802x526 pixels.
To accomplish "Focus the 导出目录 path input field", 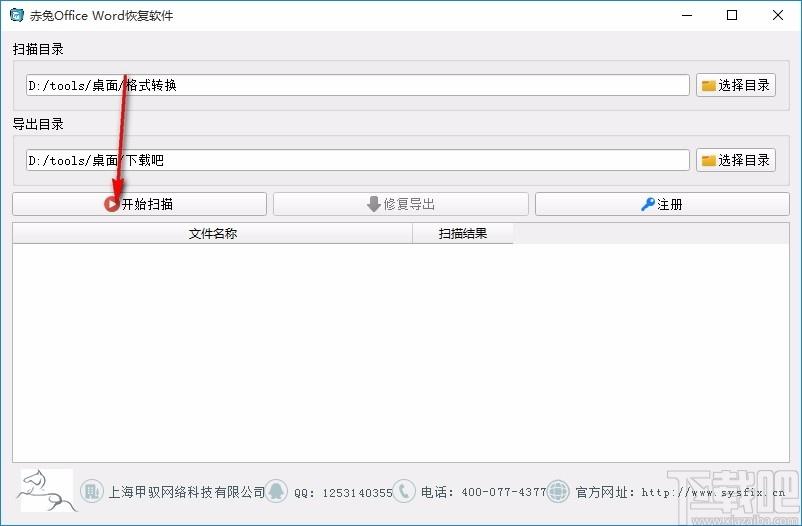I will pyautogui.click(x=358, y=160).
